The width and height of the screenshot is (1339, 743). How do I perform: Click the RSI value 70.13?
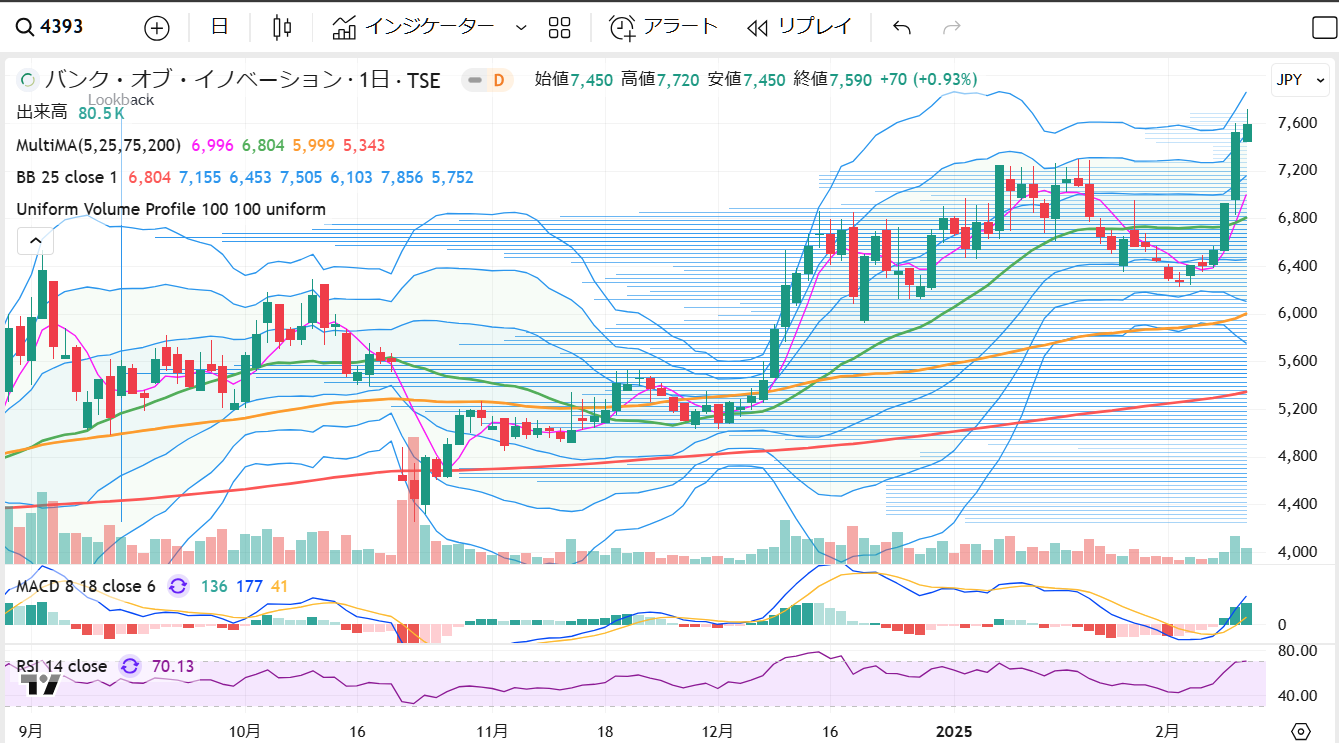173,666
